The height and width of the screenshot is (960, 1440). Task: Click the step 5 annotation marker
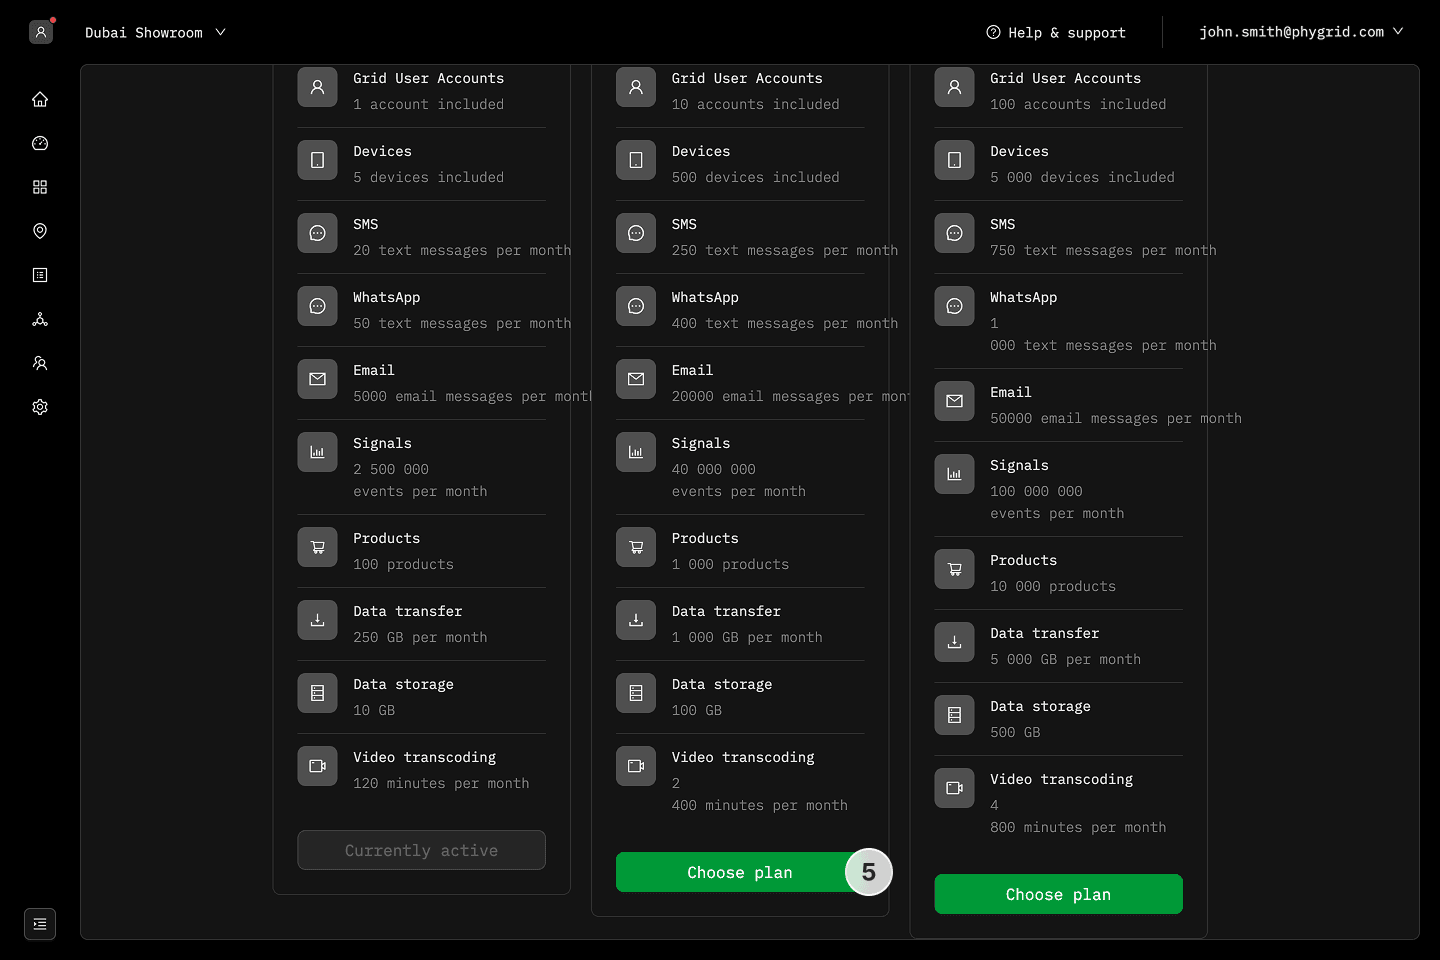point(868,872)
